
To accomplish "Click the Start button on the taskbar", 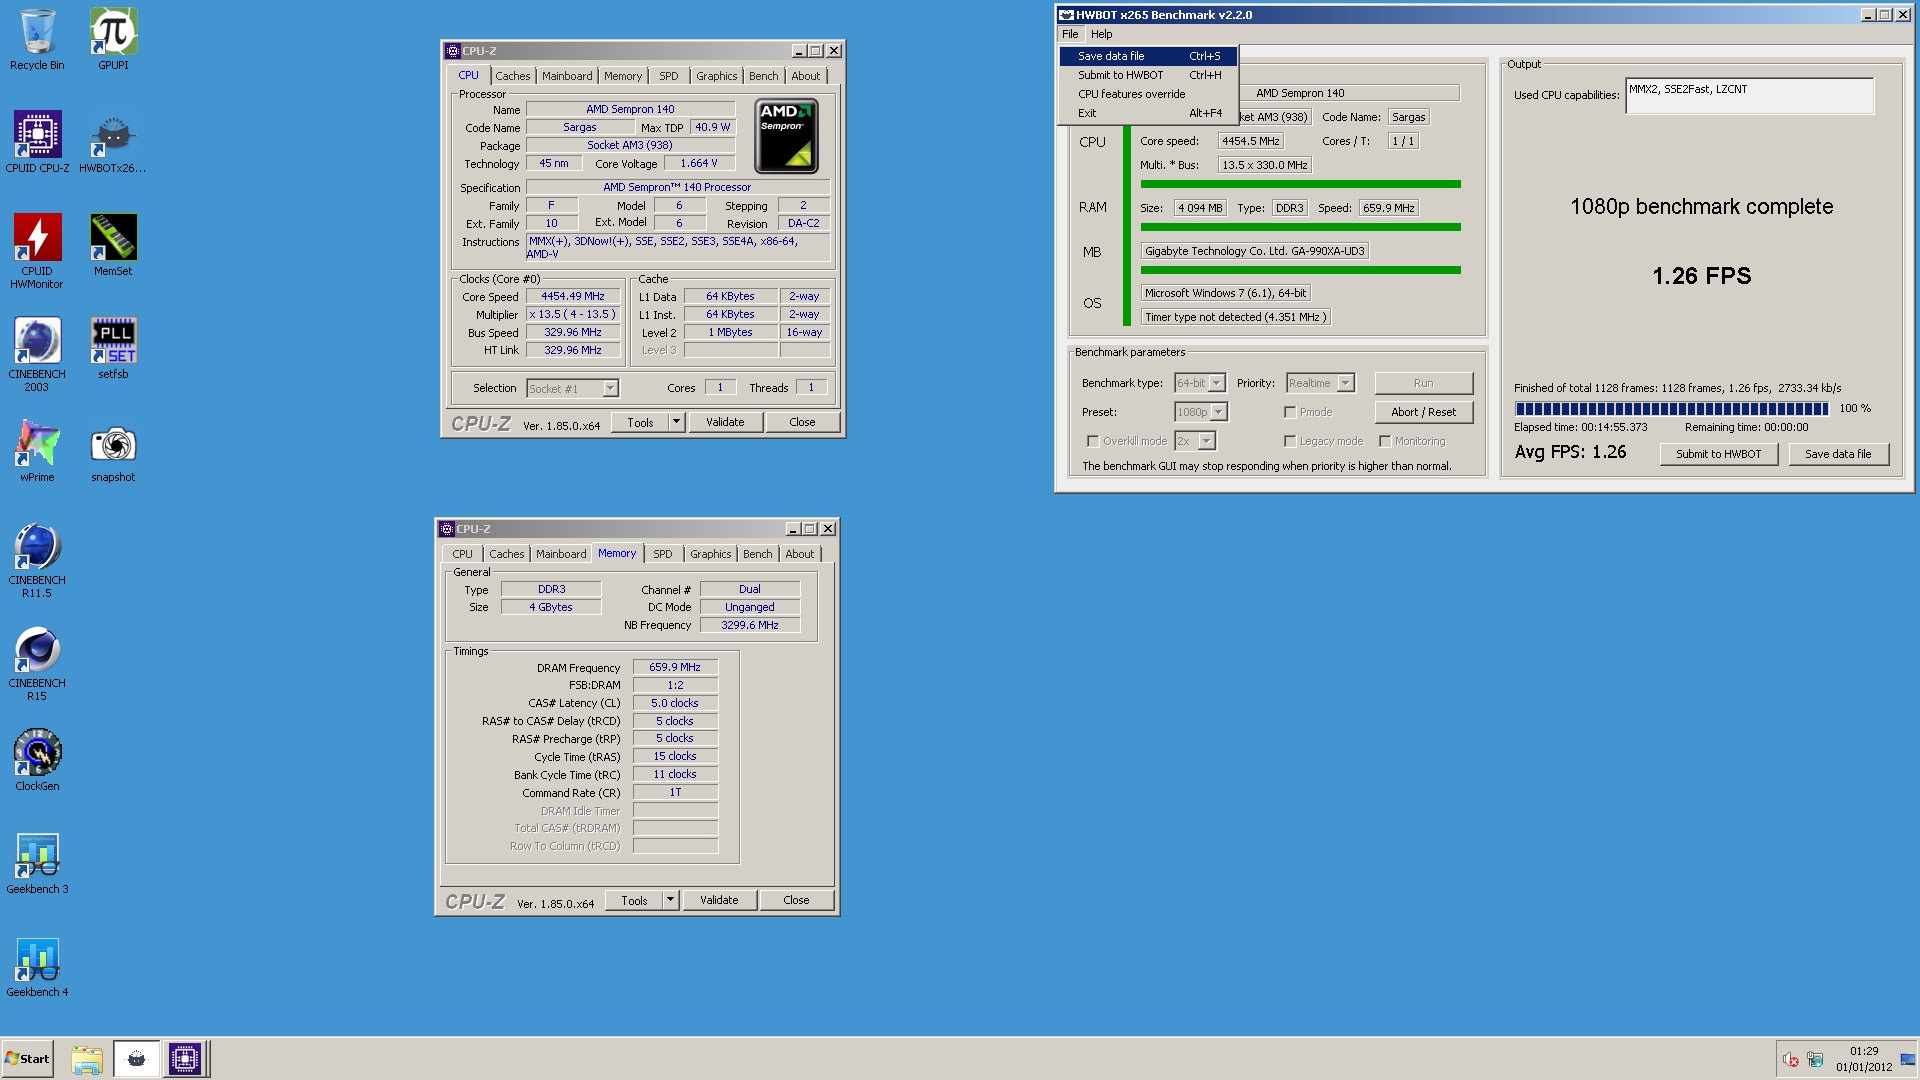I will 28,1059.
